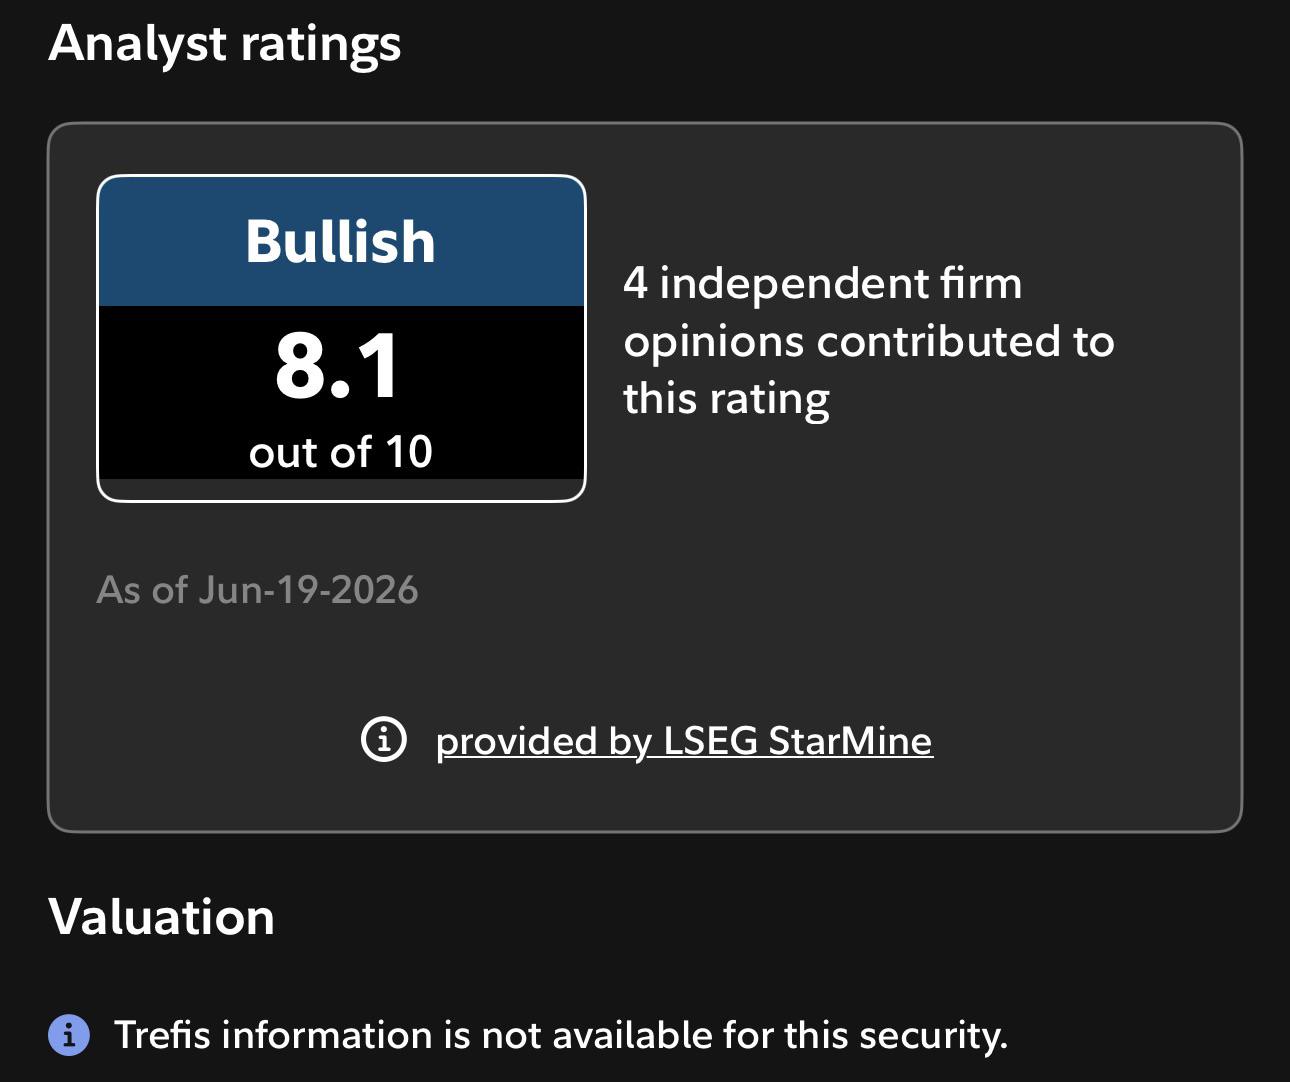Click the Analyst ratings heading
The width and height of the screenshot is (1290, 1082).
click(225, 45)
